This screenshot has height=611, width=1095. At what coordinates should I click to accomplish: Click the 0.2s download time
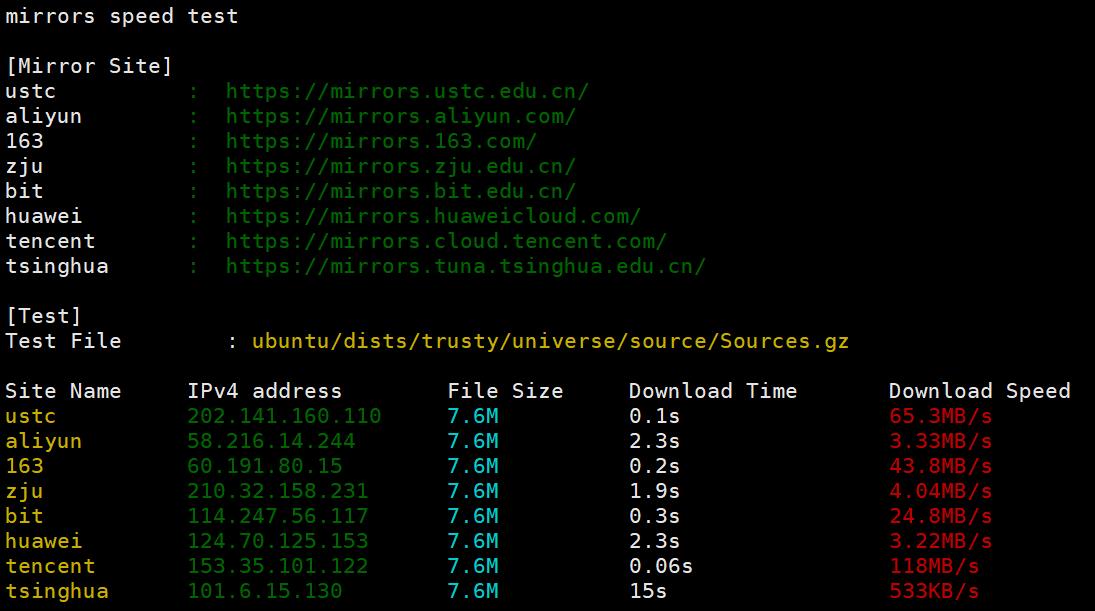pyautogui.click(x=654, y=466)
